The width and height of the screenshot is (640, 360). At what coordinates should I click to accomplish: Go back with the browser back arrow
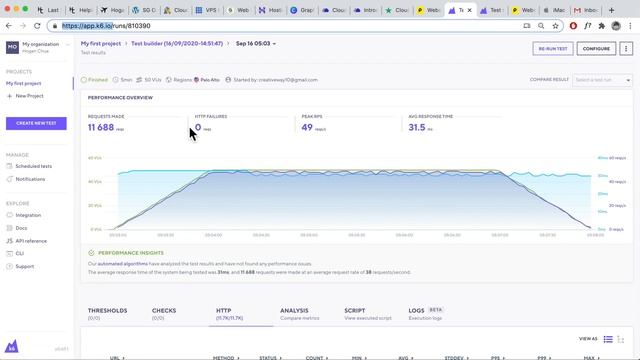(9, 26)
